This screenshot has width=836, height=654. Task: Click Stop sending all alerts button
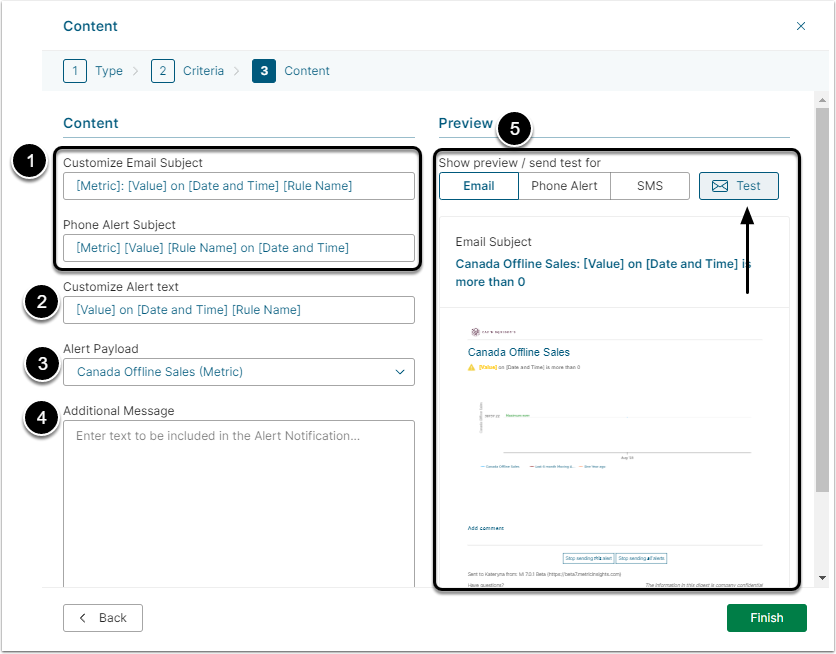click(641, 558)
